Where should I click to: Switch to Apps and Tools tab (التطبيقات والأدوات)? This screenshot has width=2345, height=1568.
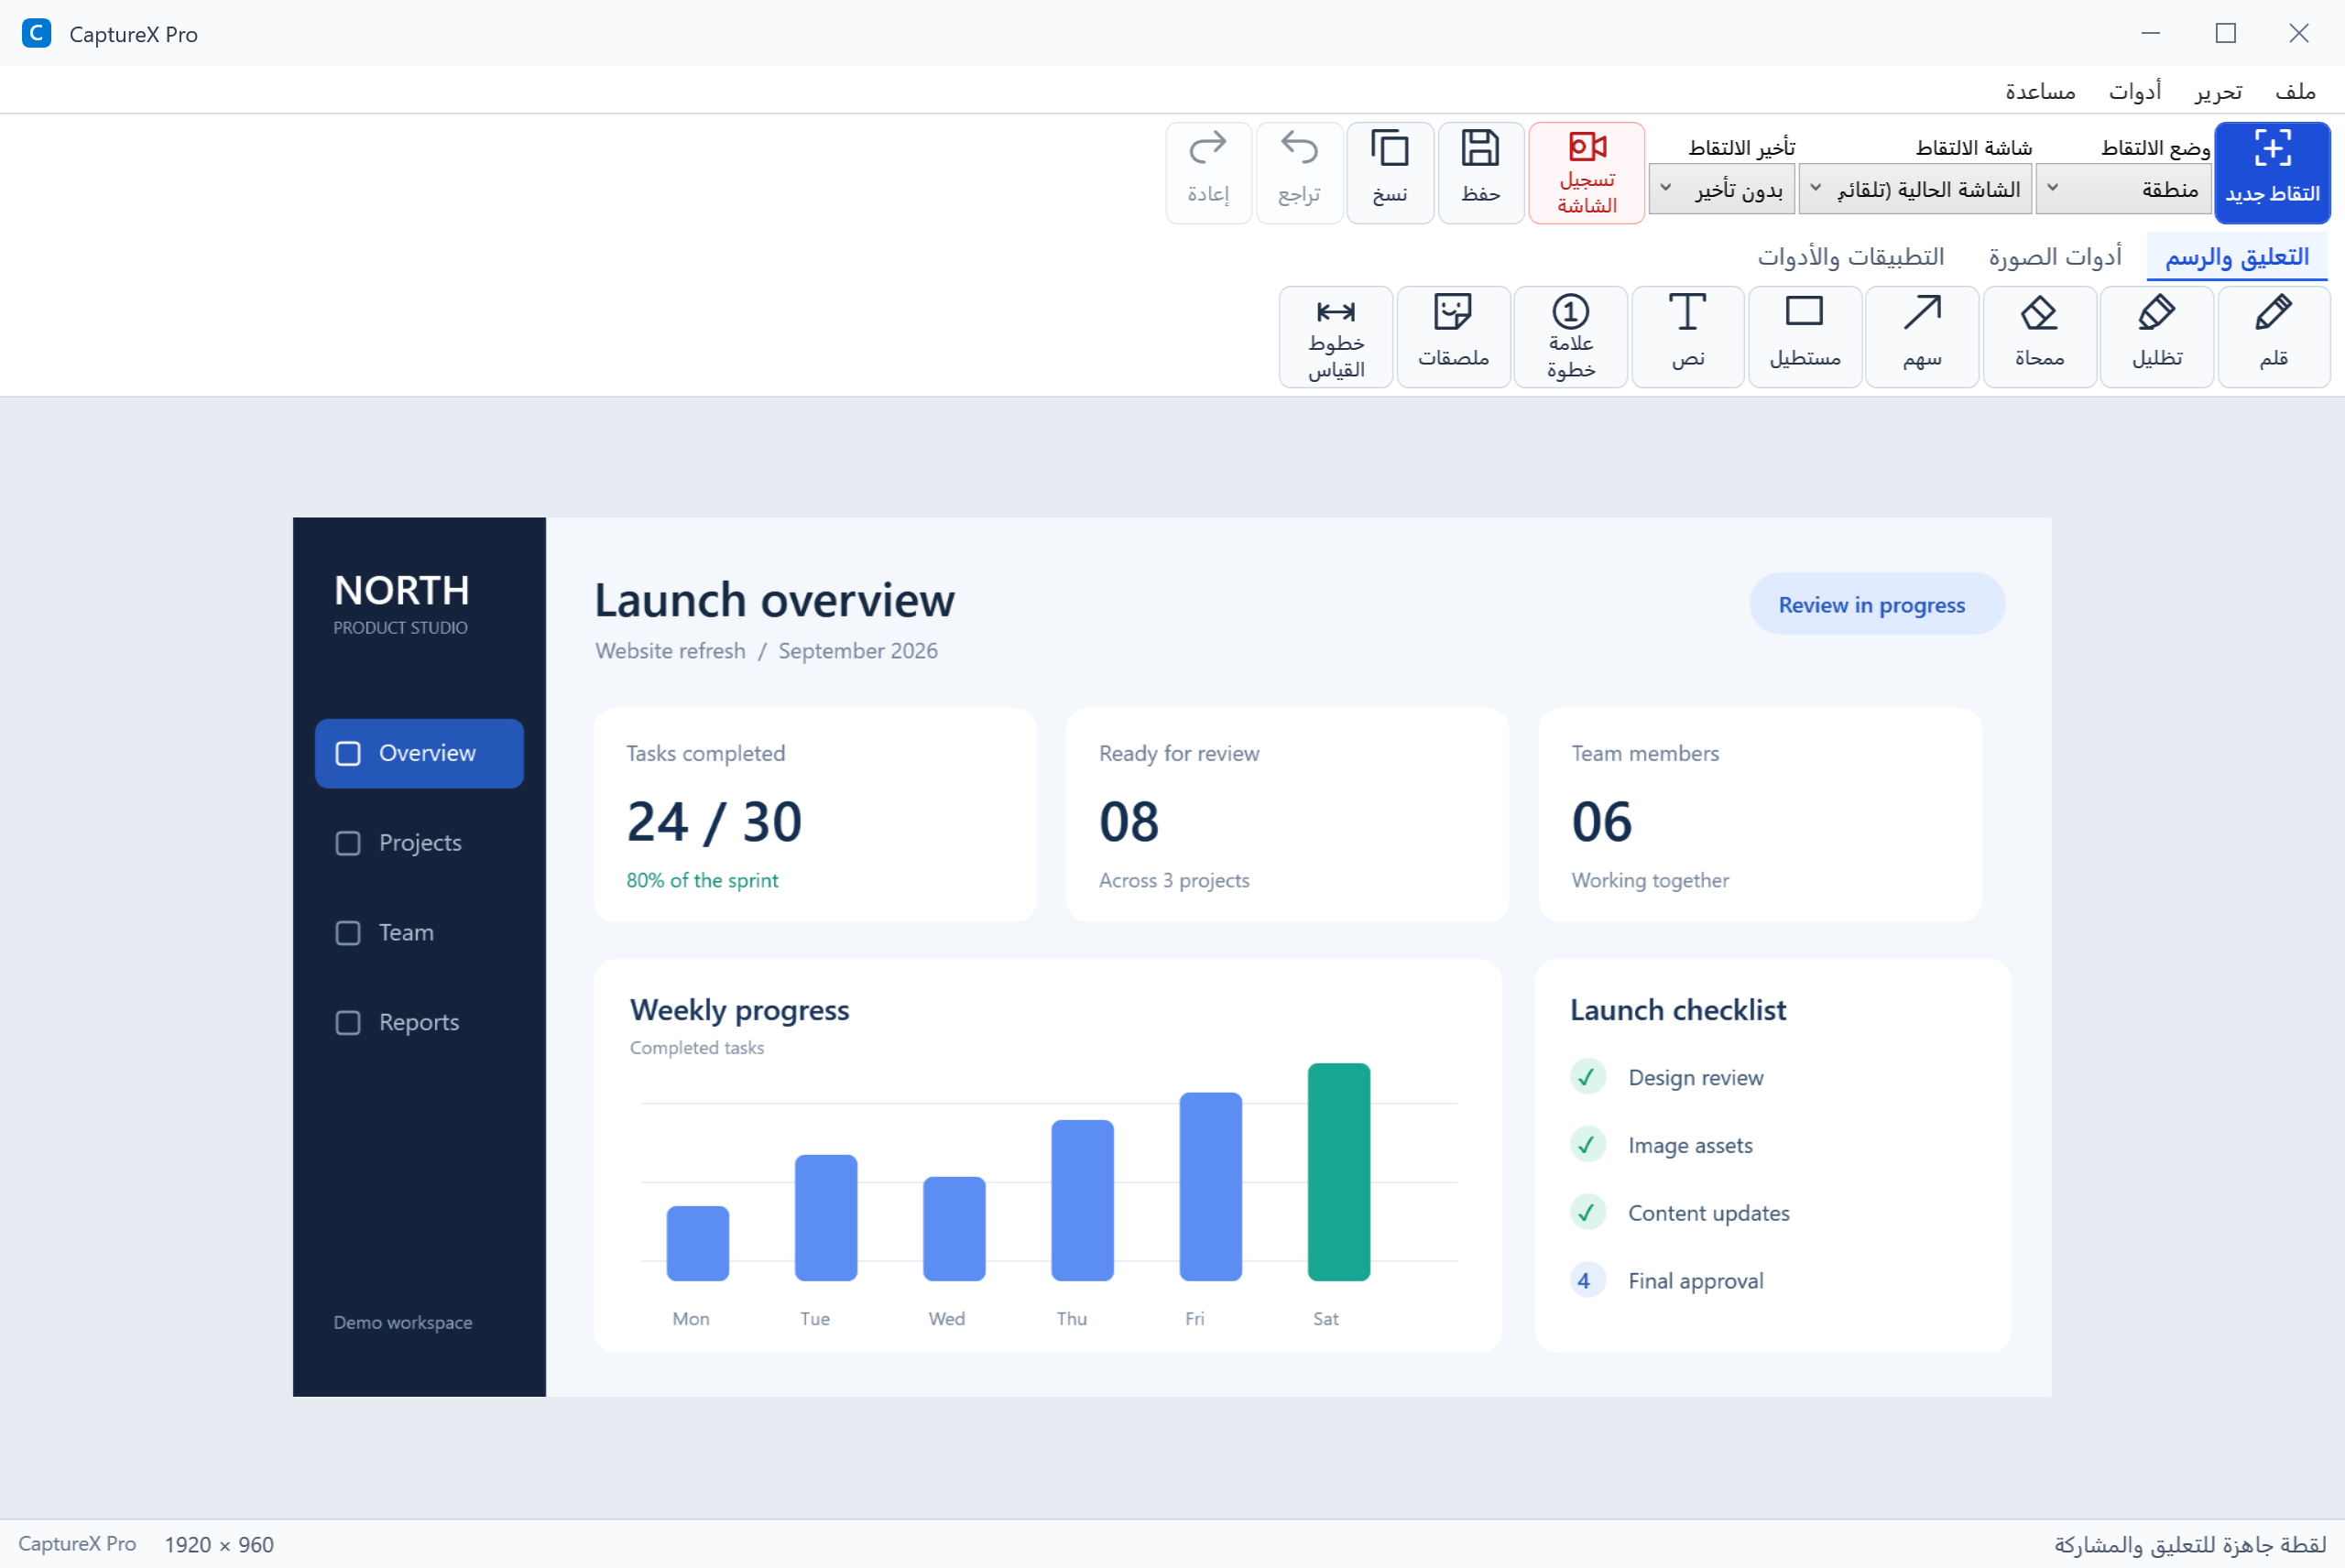(x=1851, y=257)
